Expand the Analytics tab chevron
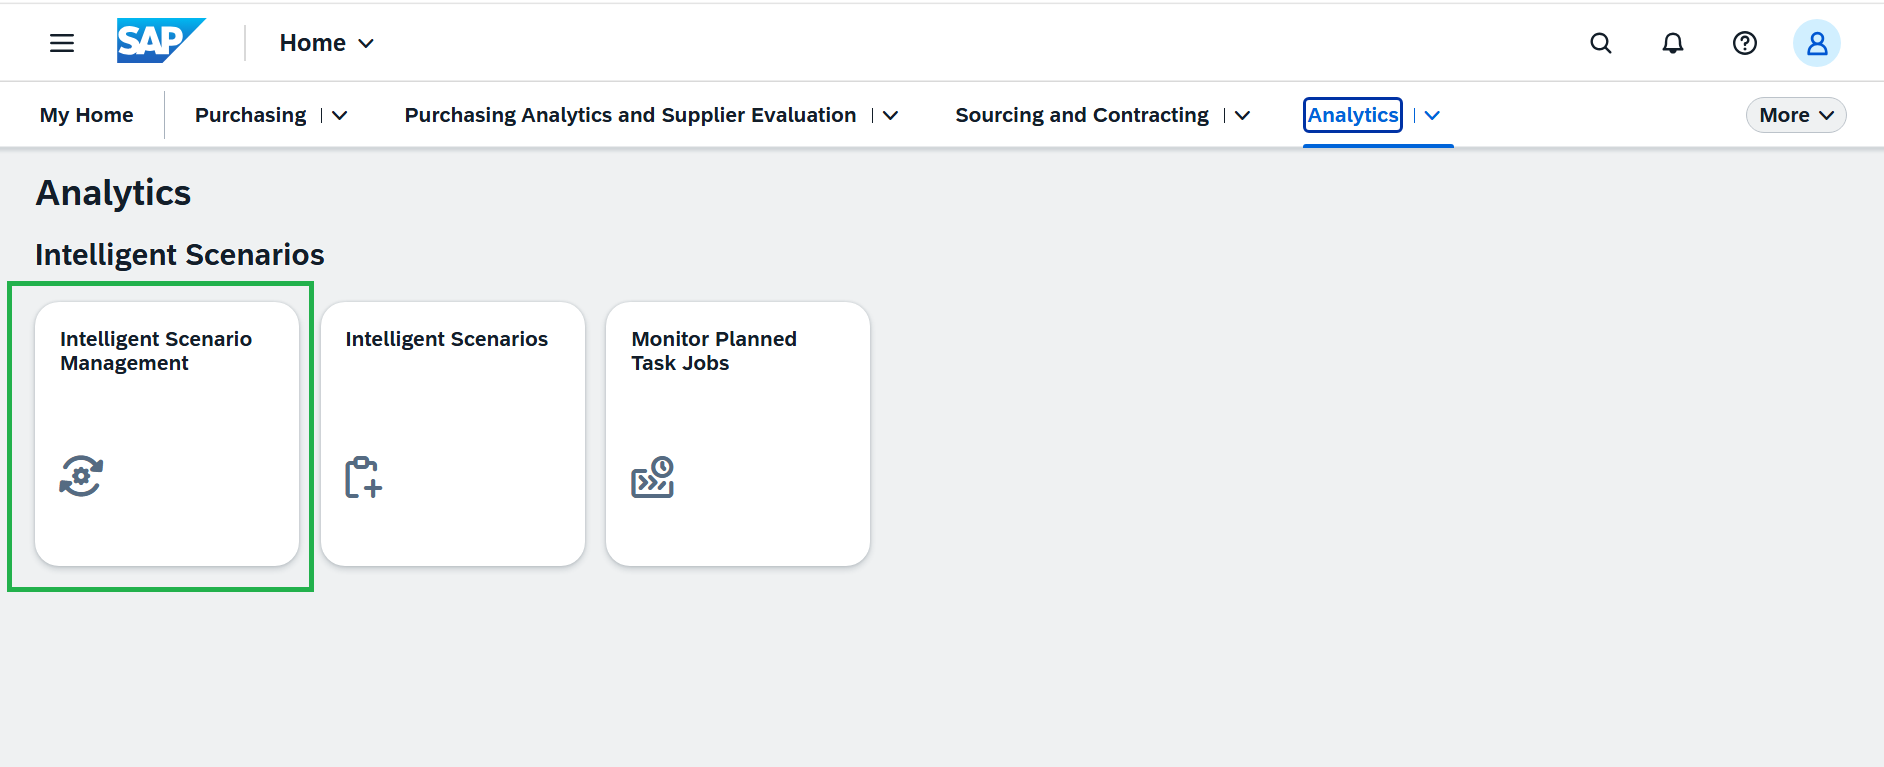The height and width of the screenshot is (767, 1884). tap(1432, 116)
